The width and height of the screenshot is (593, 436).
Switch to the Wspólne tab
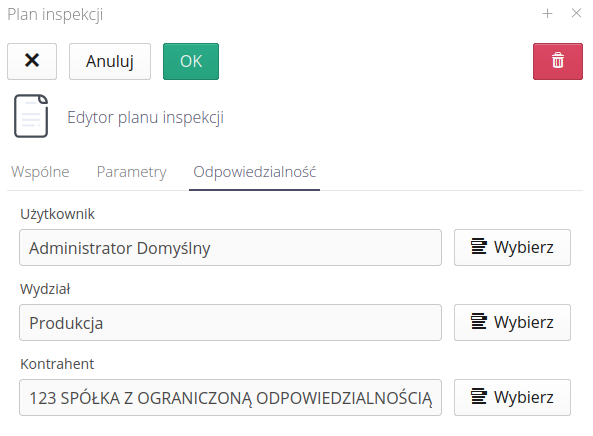point(40,172)
